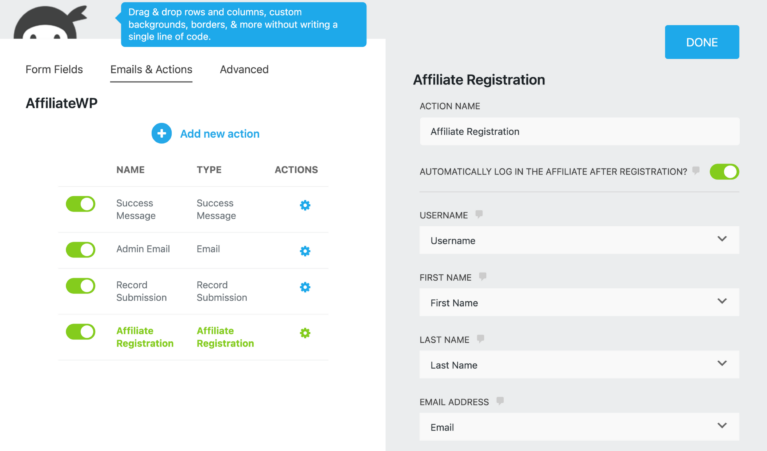Click the Ninja Forms ninja logo
Screen dimensions: 767x451
pos(49,22)
